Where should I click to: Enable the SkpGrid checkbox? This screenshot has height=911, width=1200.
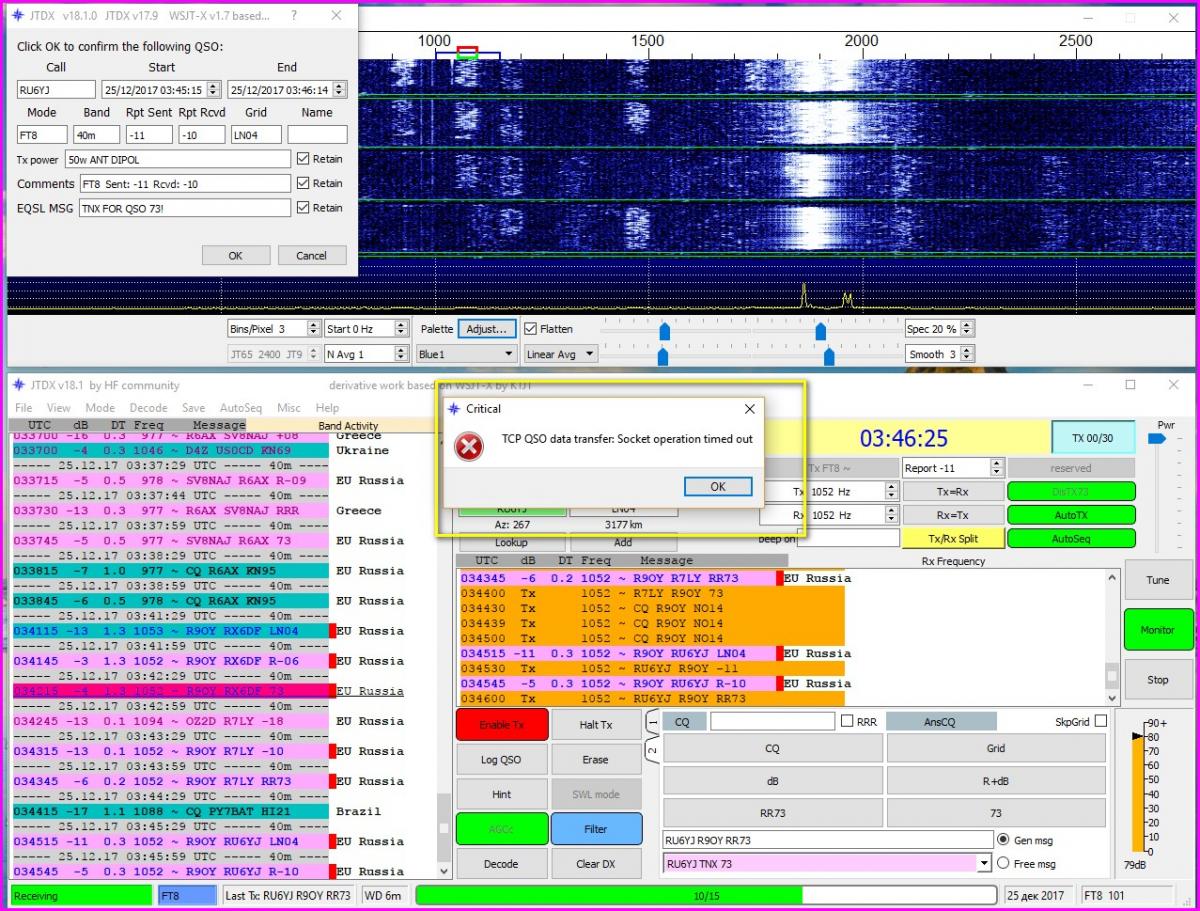pyautogui.click(x=1101, y=721)
